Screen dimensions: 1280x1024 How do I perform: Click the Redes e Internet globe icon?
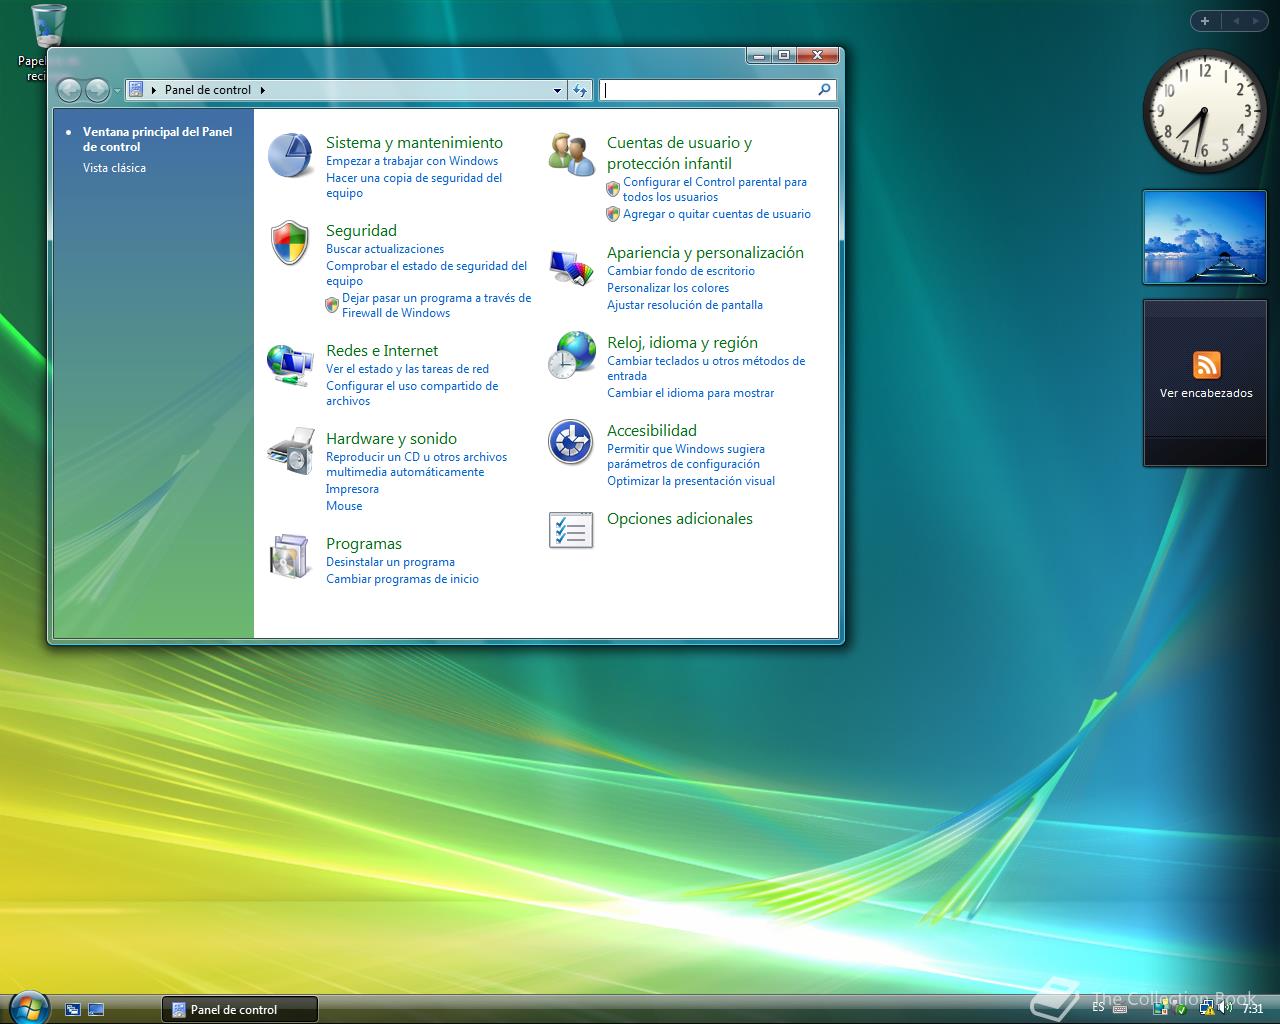pos(291,364)
